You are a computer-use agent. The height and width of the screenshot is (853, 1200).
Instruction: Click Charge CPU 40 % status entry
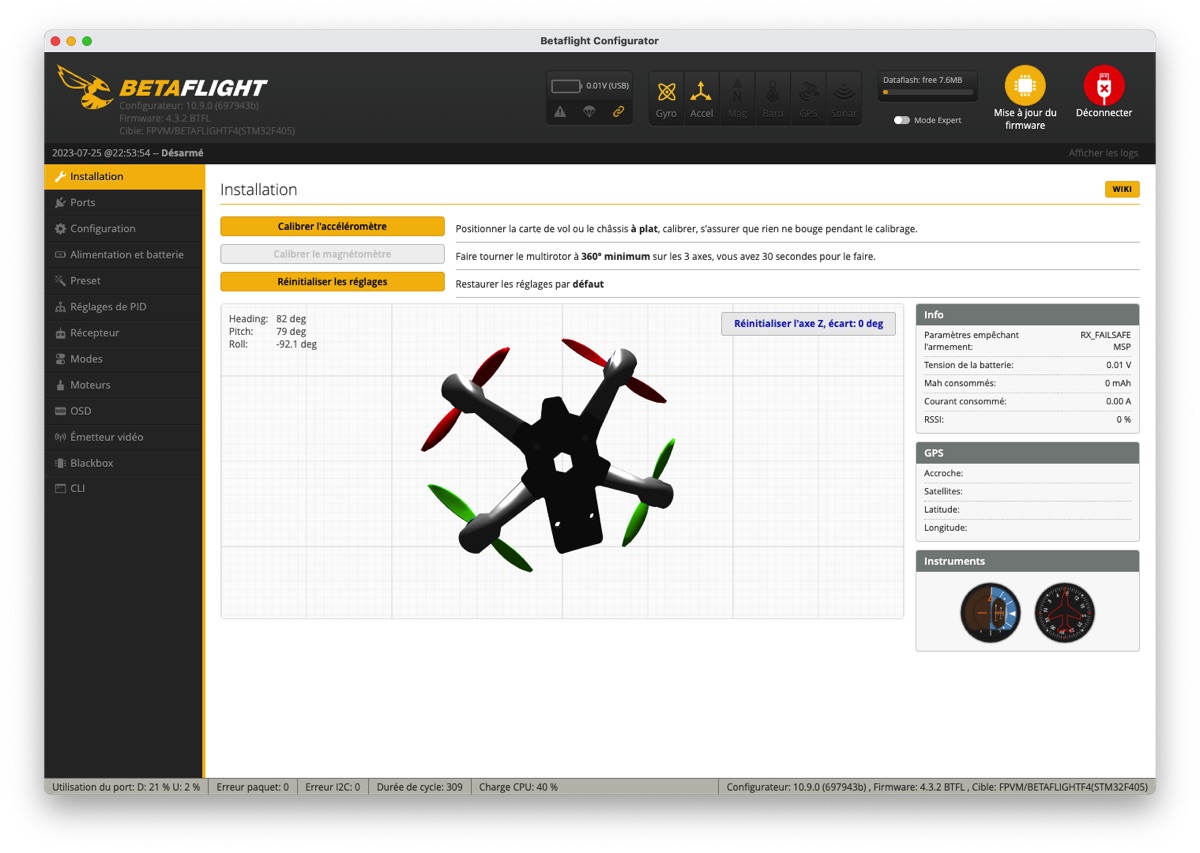point(518,787)
